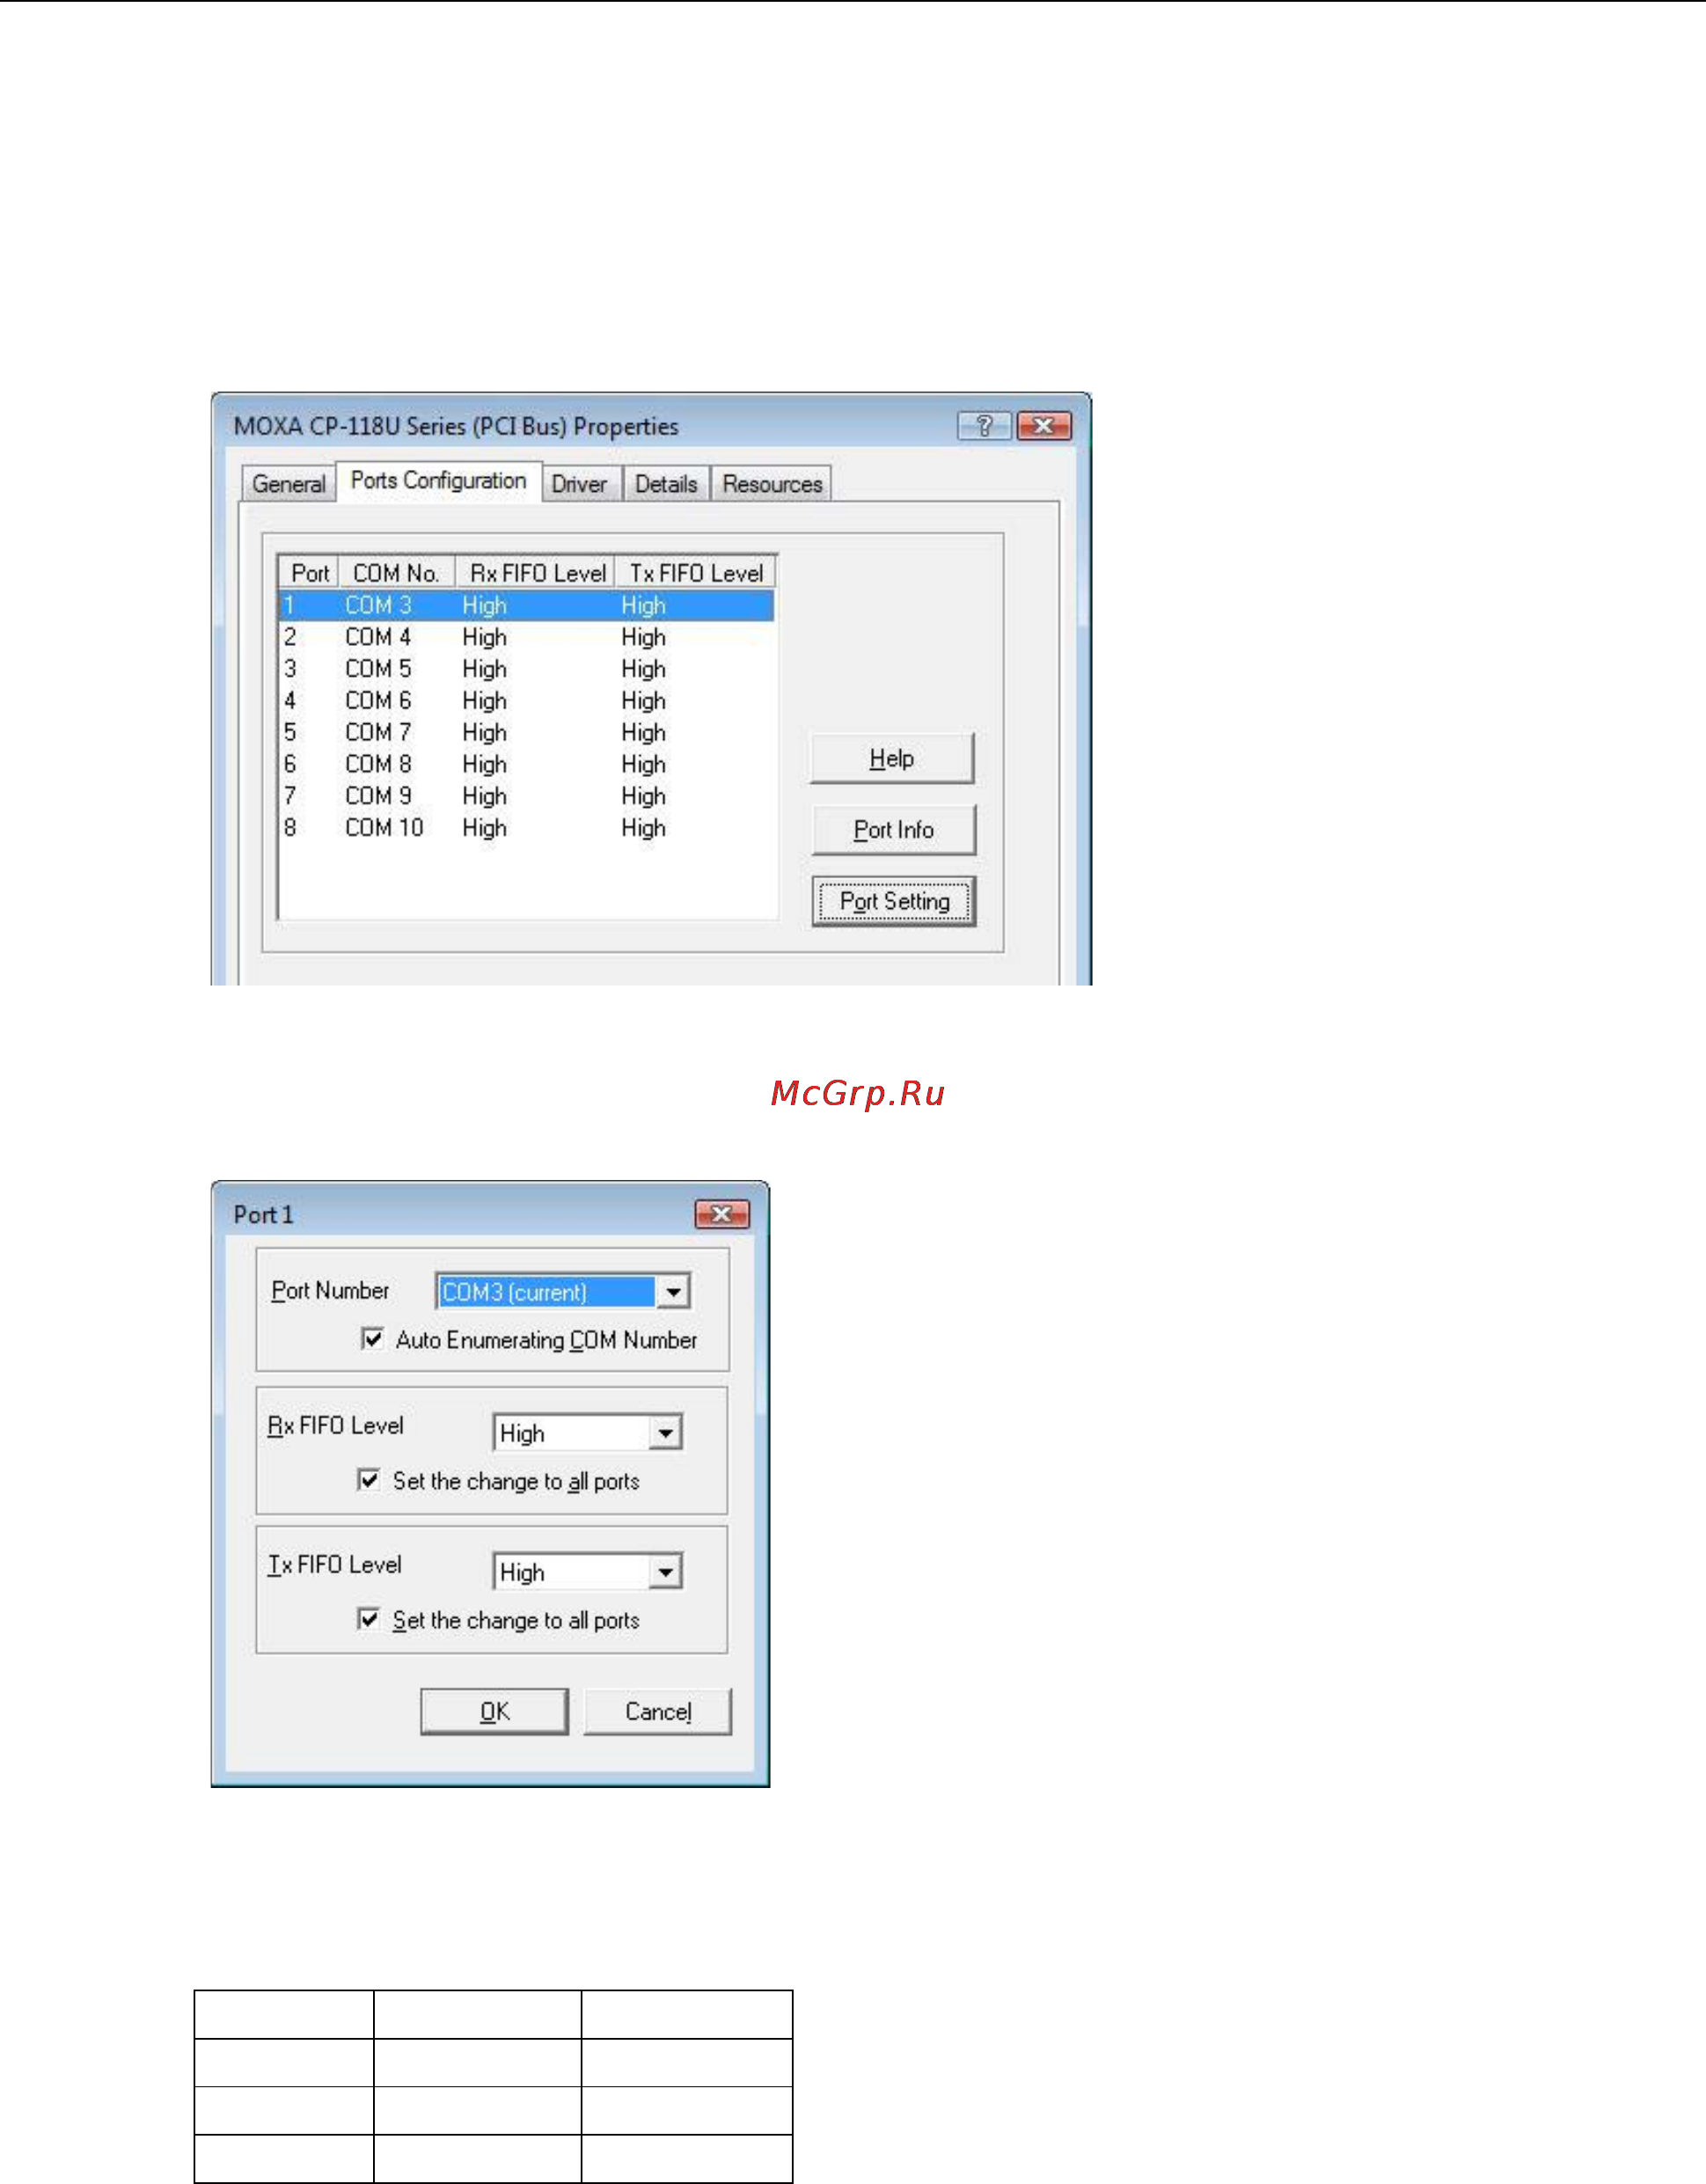This screenshot has width=1706, height=2184.
Task: Cancel the Port 1 dialog
Action: tap(658, 1712)
